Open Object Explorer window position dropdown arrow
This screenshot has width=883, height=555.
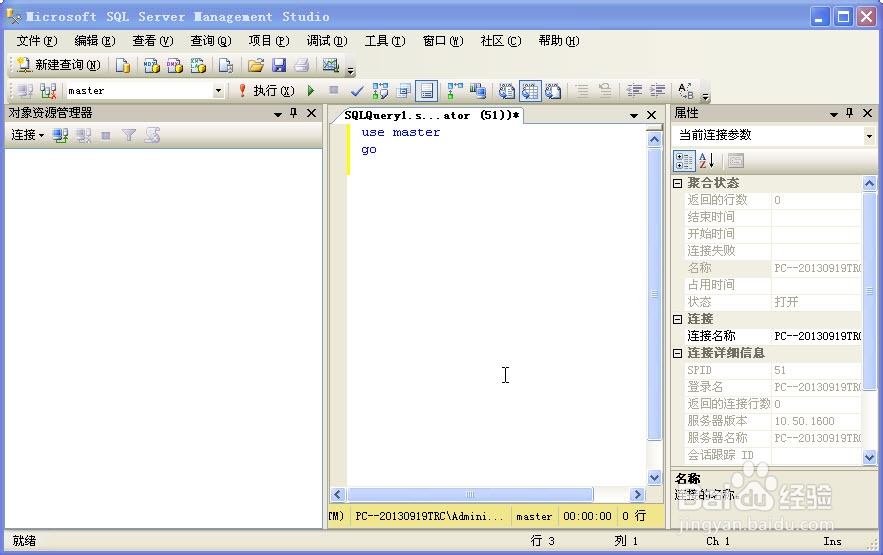pyautogui.click(x=278, y=114)
